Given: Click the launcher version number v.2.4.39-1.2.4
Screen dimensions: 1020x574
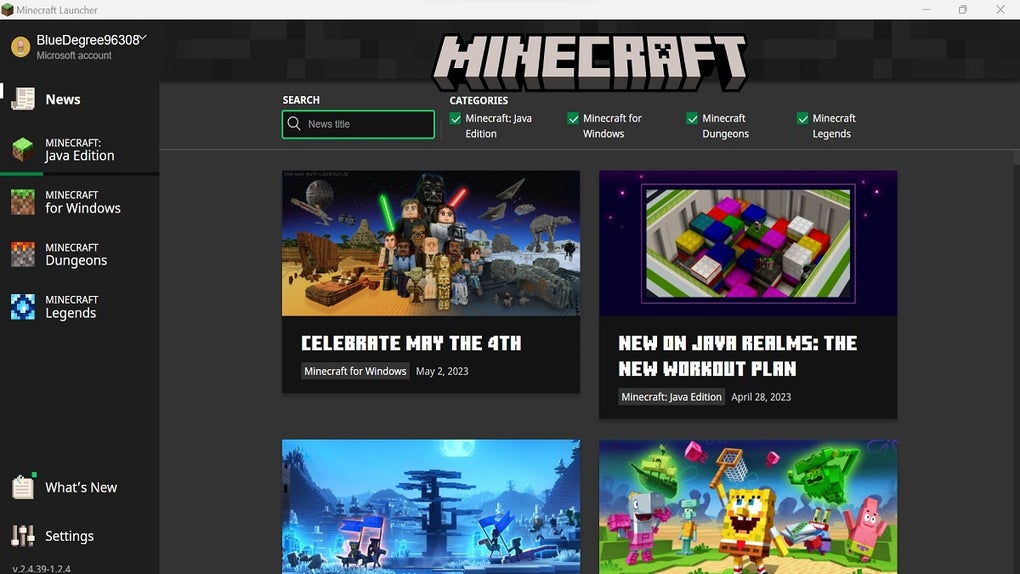Looking at the screenshot, I should click(42, 568).
